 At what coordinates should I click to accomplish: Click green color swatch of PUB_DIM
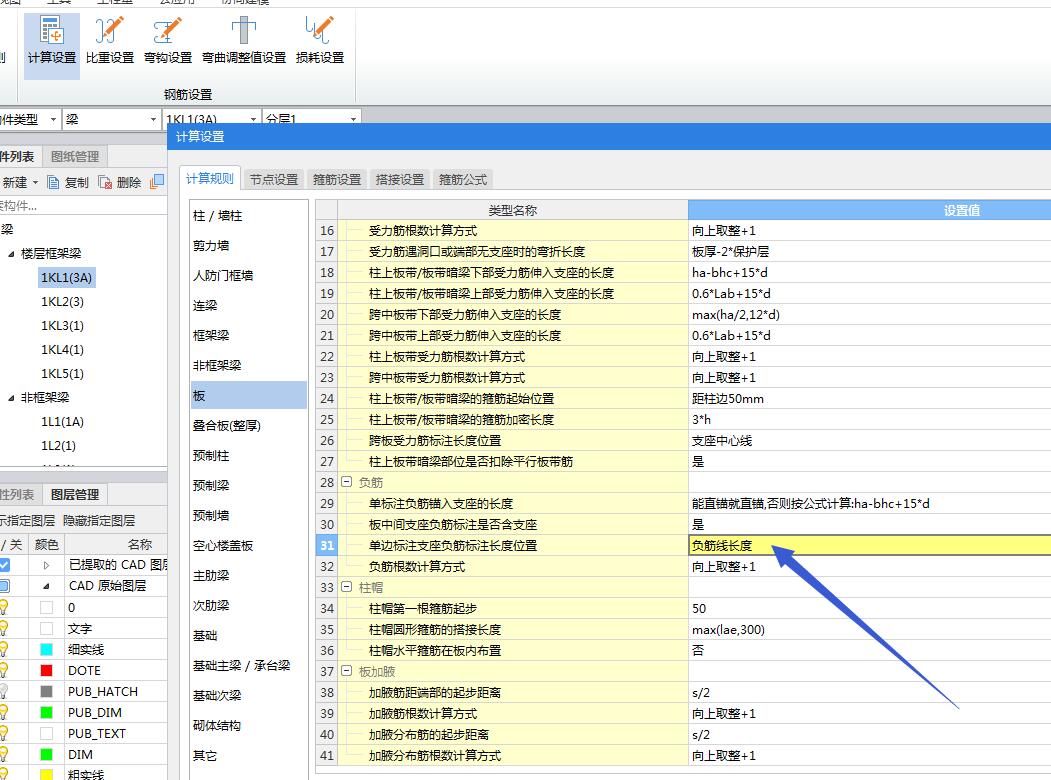(46, 712)
